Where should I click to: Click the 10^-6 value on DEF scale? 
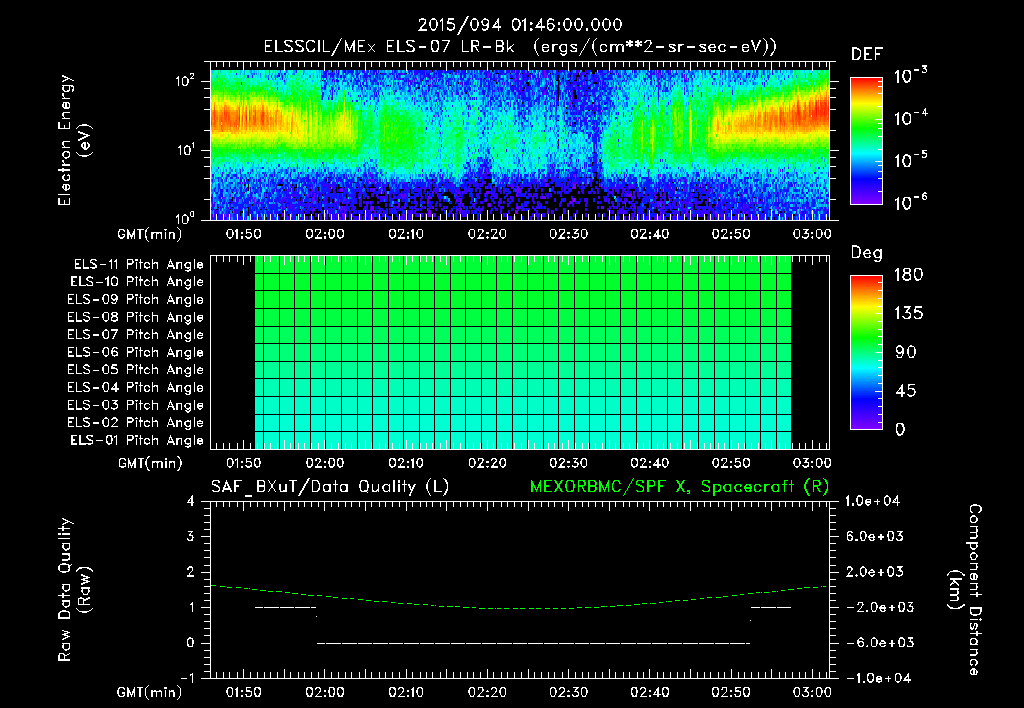910,202
